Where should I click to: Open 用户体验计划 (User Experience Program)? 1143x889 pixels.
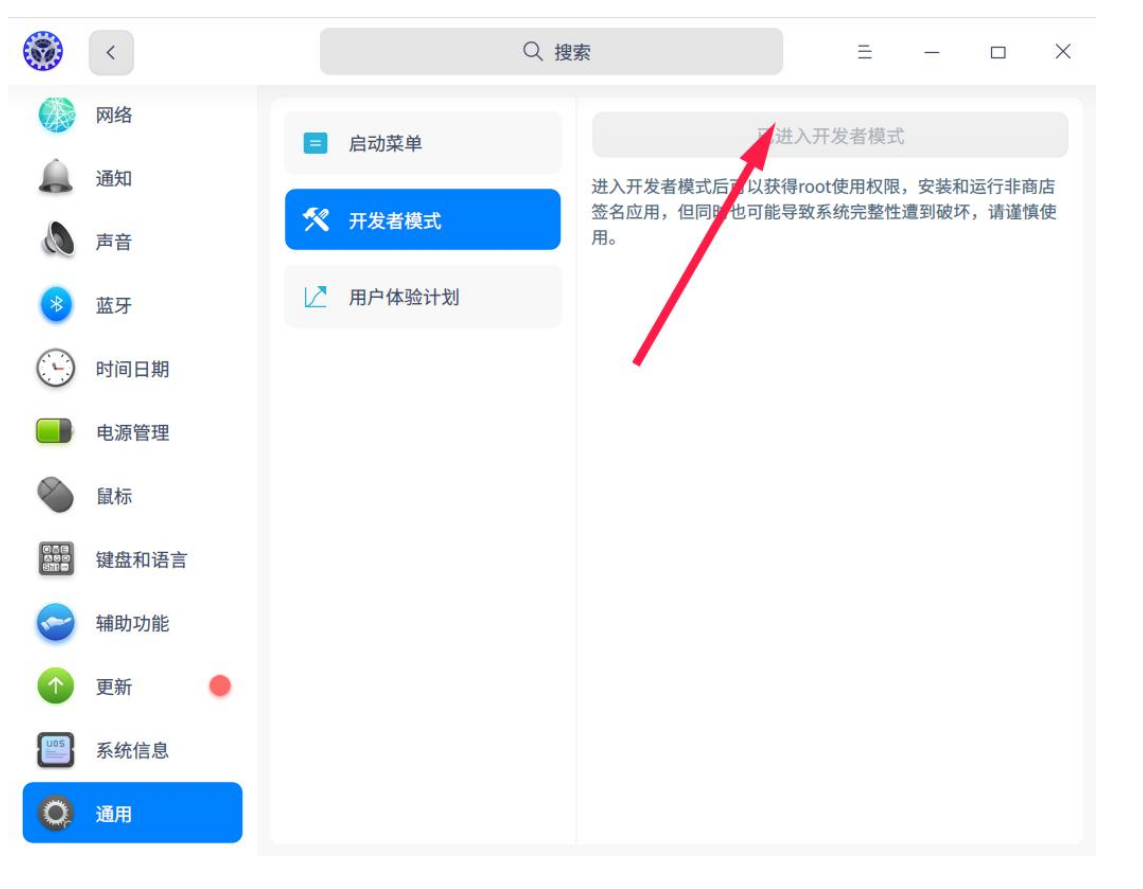coord(421,296)
